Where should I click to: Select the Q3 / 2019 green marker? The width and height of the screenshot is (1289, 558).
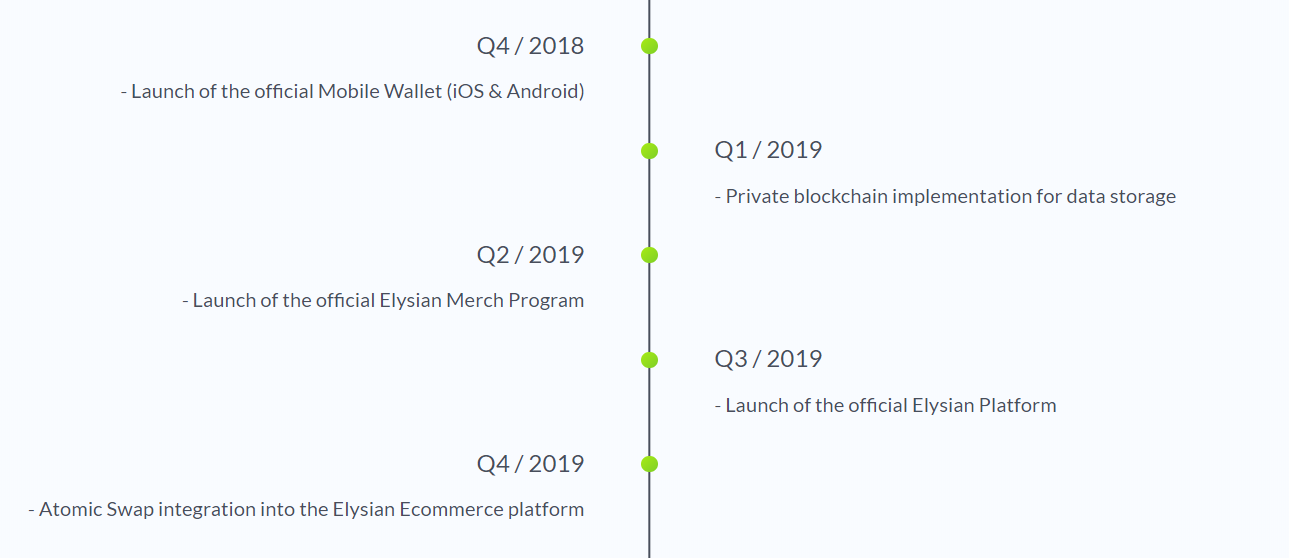tap(649, 360)
